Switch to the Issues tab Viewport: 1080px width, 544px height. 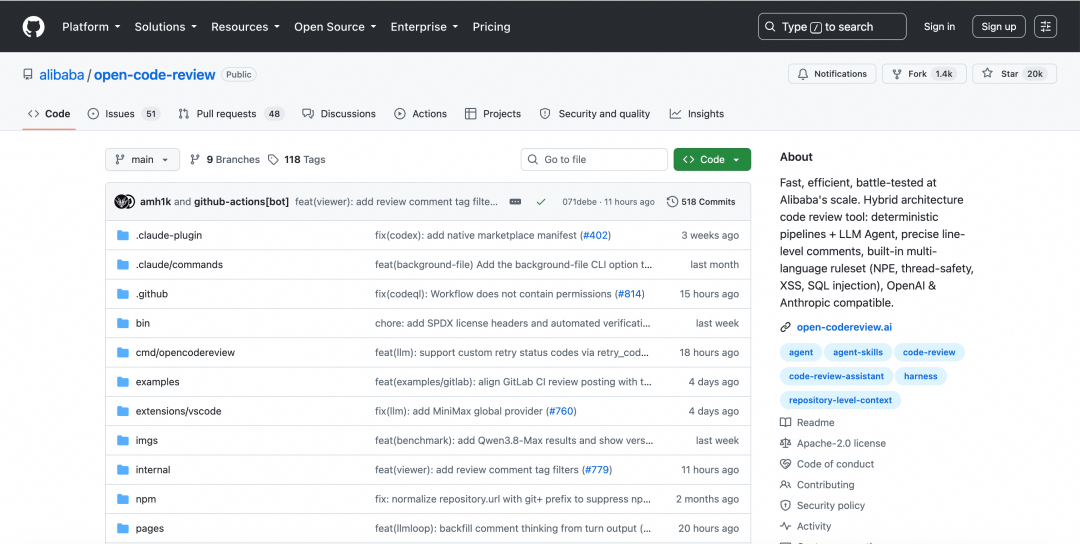click(x=123, y=114)
